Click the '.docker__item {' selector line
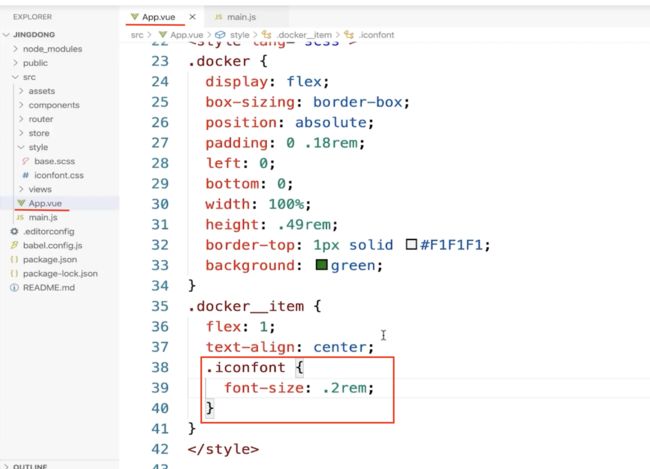 254,306
